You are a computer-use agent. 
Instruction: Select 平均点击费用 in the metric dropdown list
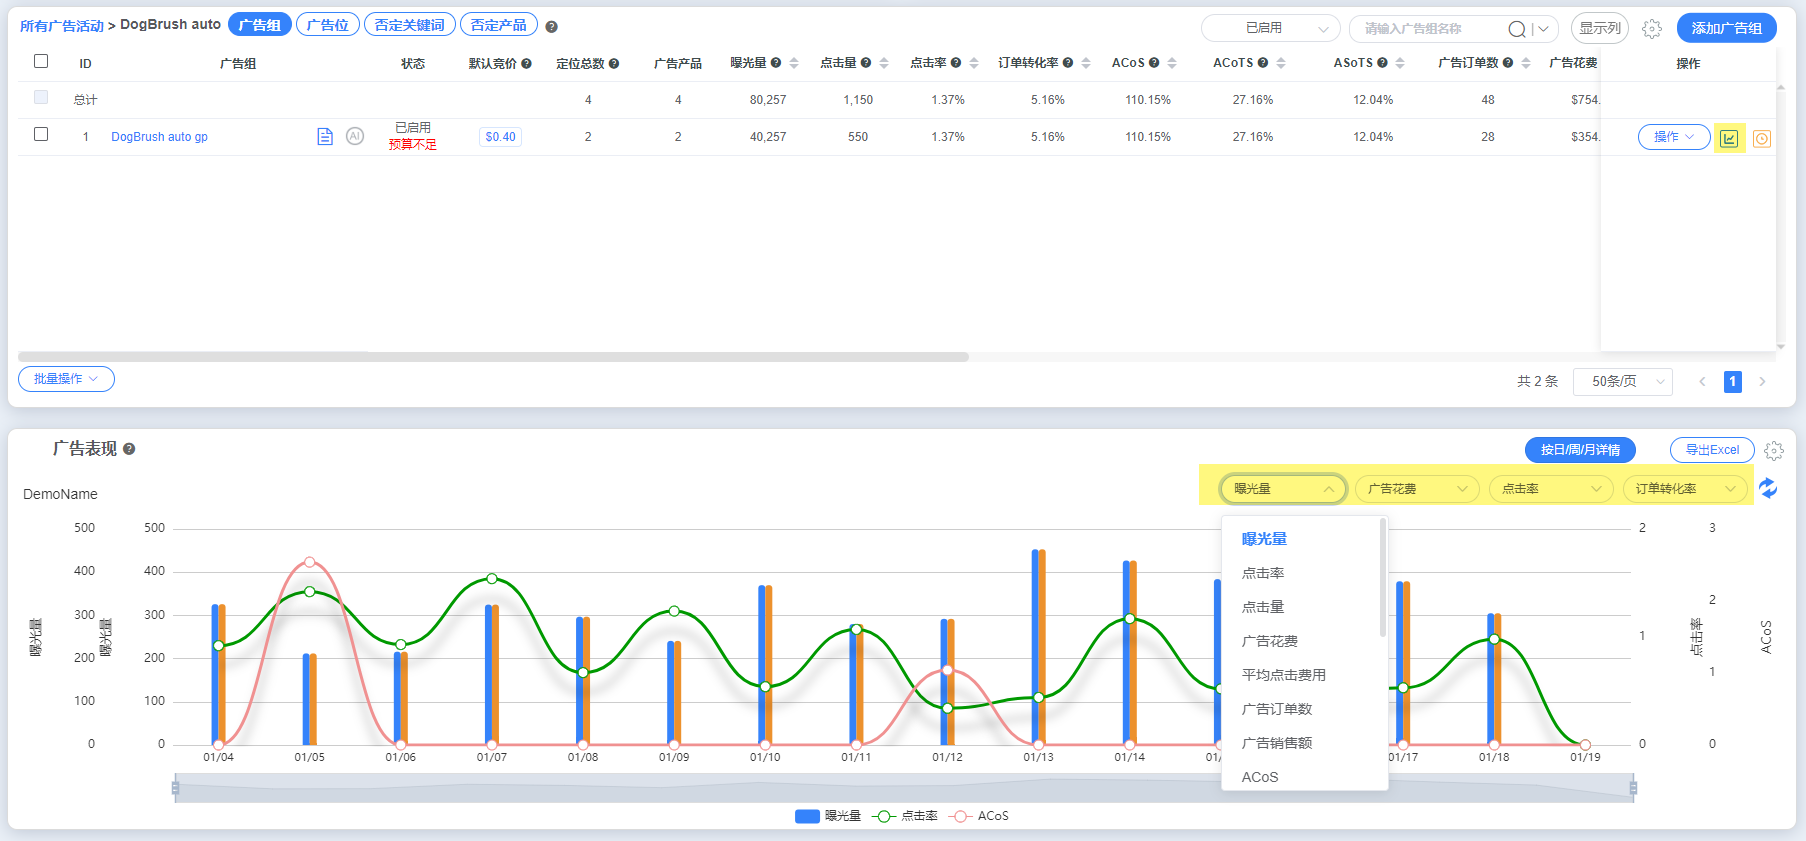click(1284, 675)
